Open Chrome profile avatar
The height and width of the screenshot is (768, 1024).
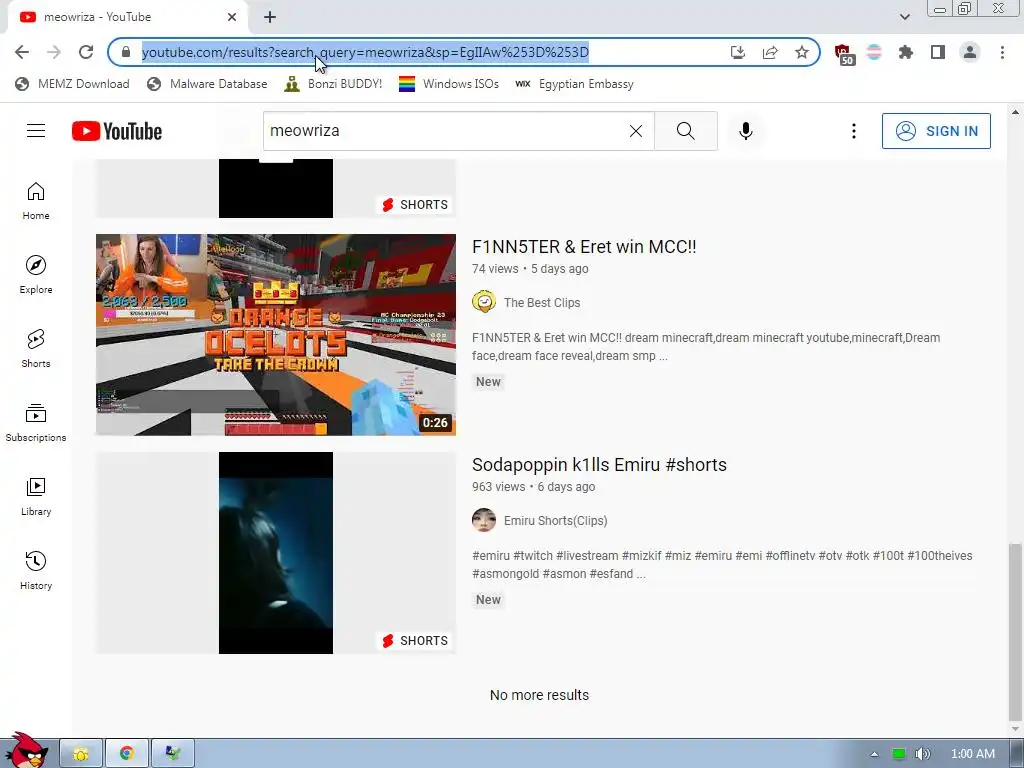(970, 52)
